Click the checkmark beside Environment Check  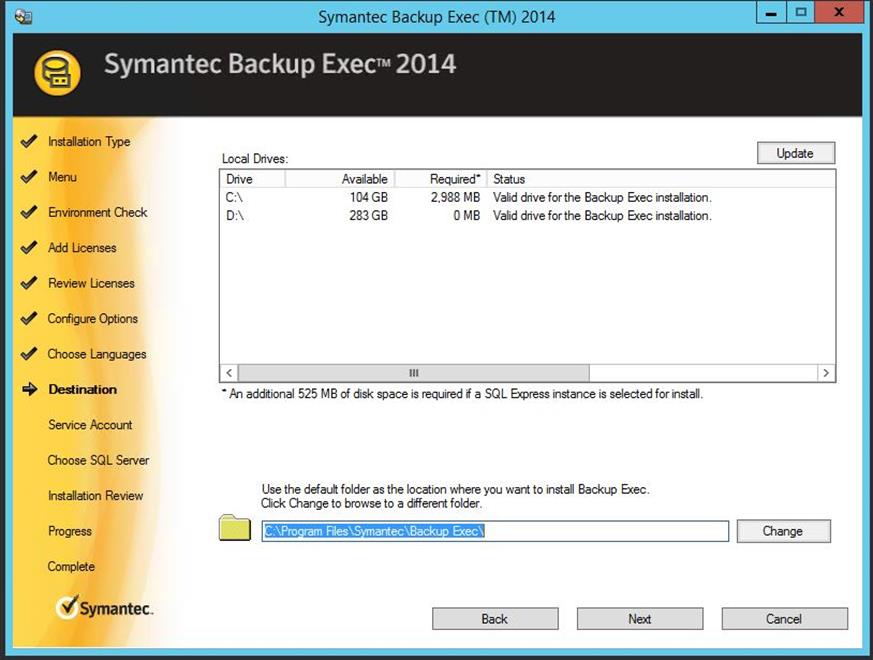[29, 212]
